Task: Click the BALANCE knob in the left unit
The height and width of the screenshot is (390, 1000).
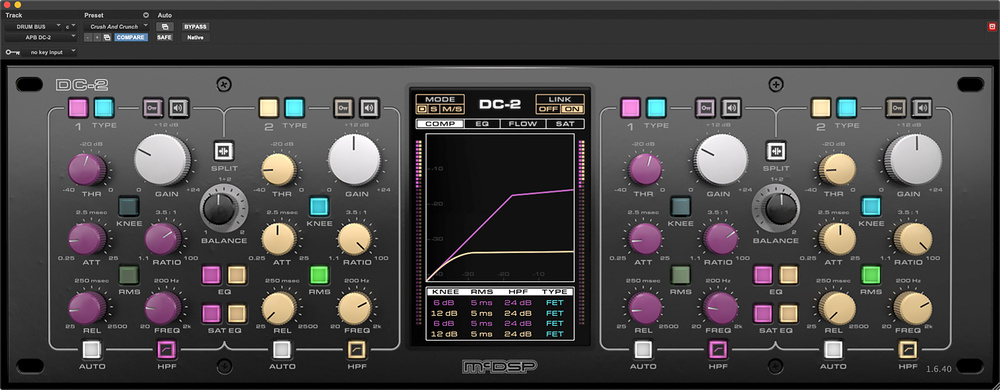Action: (219, 208)
